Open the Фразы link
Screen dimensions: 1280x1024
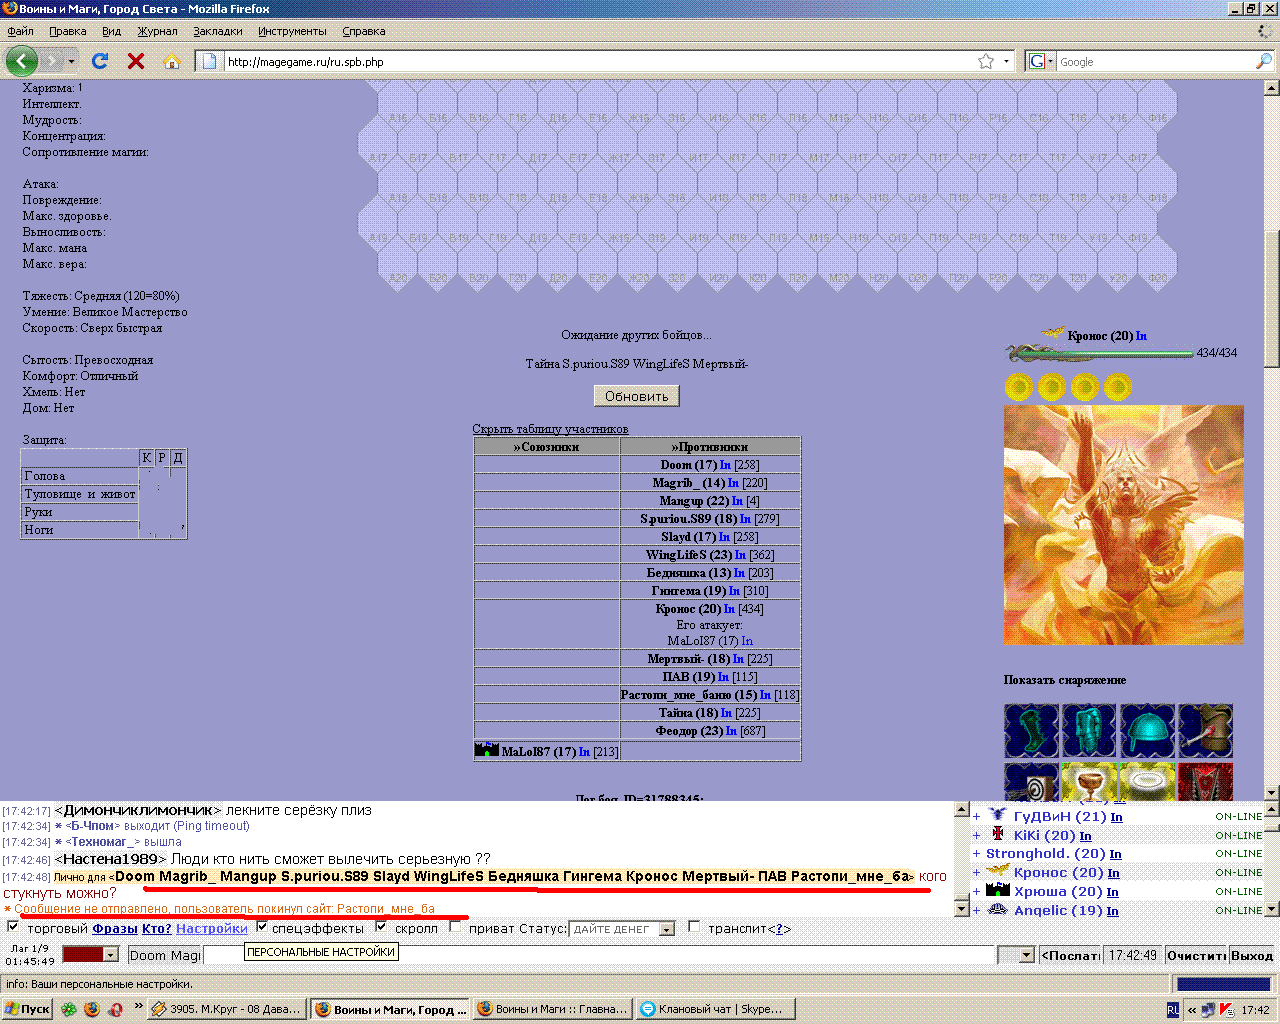pyautogui.click(x=115, y=928)
